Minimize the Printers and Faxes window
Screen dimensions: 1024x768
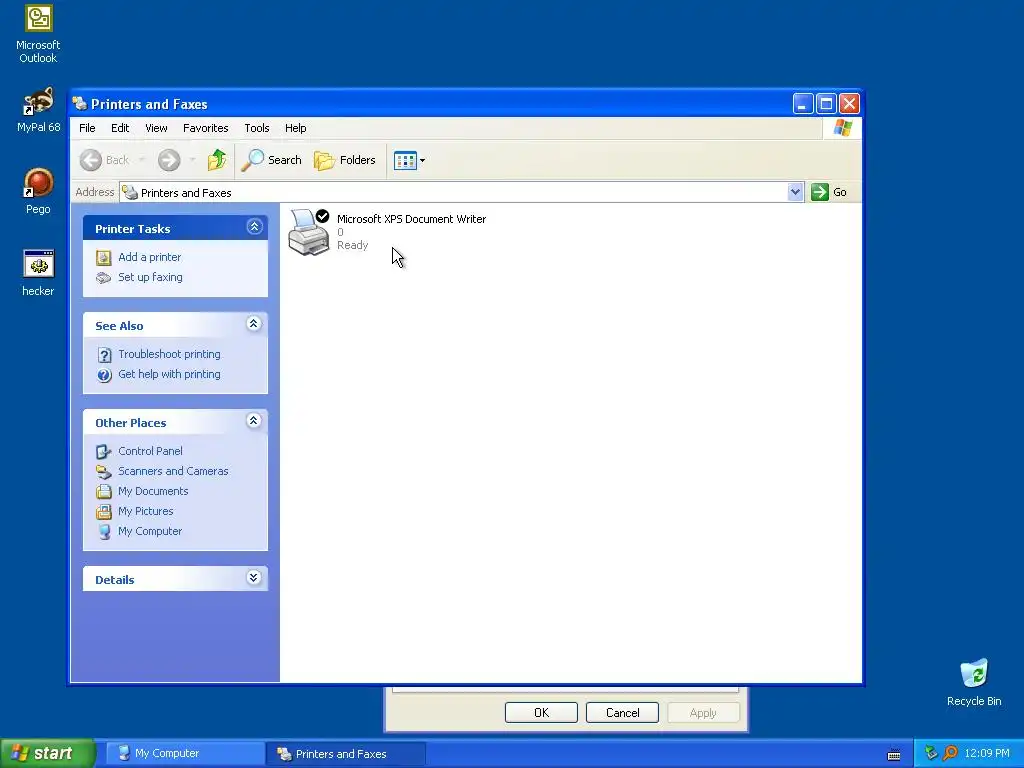pyautogui.click(x=803, y=104)
